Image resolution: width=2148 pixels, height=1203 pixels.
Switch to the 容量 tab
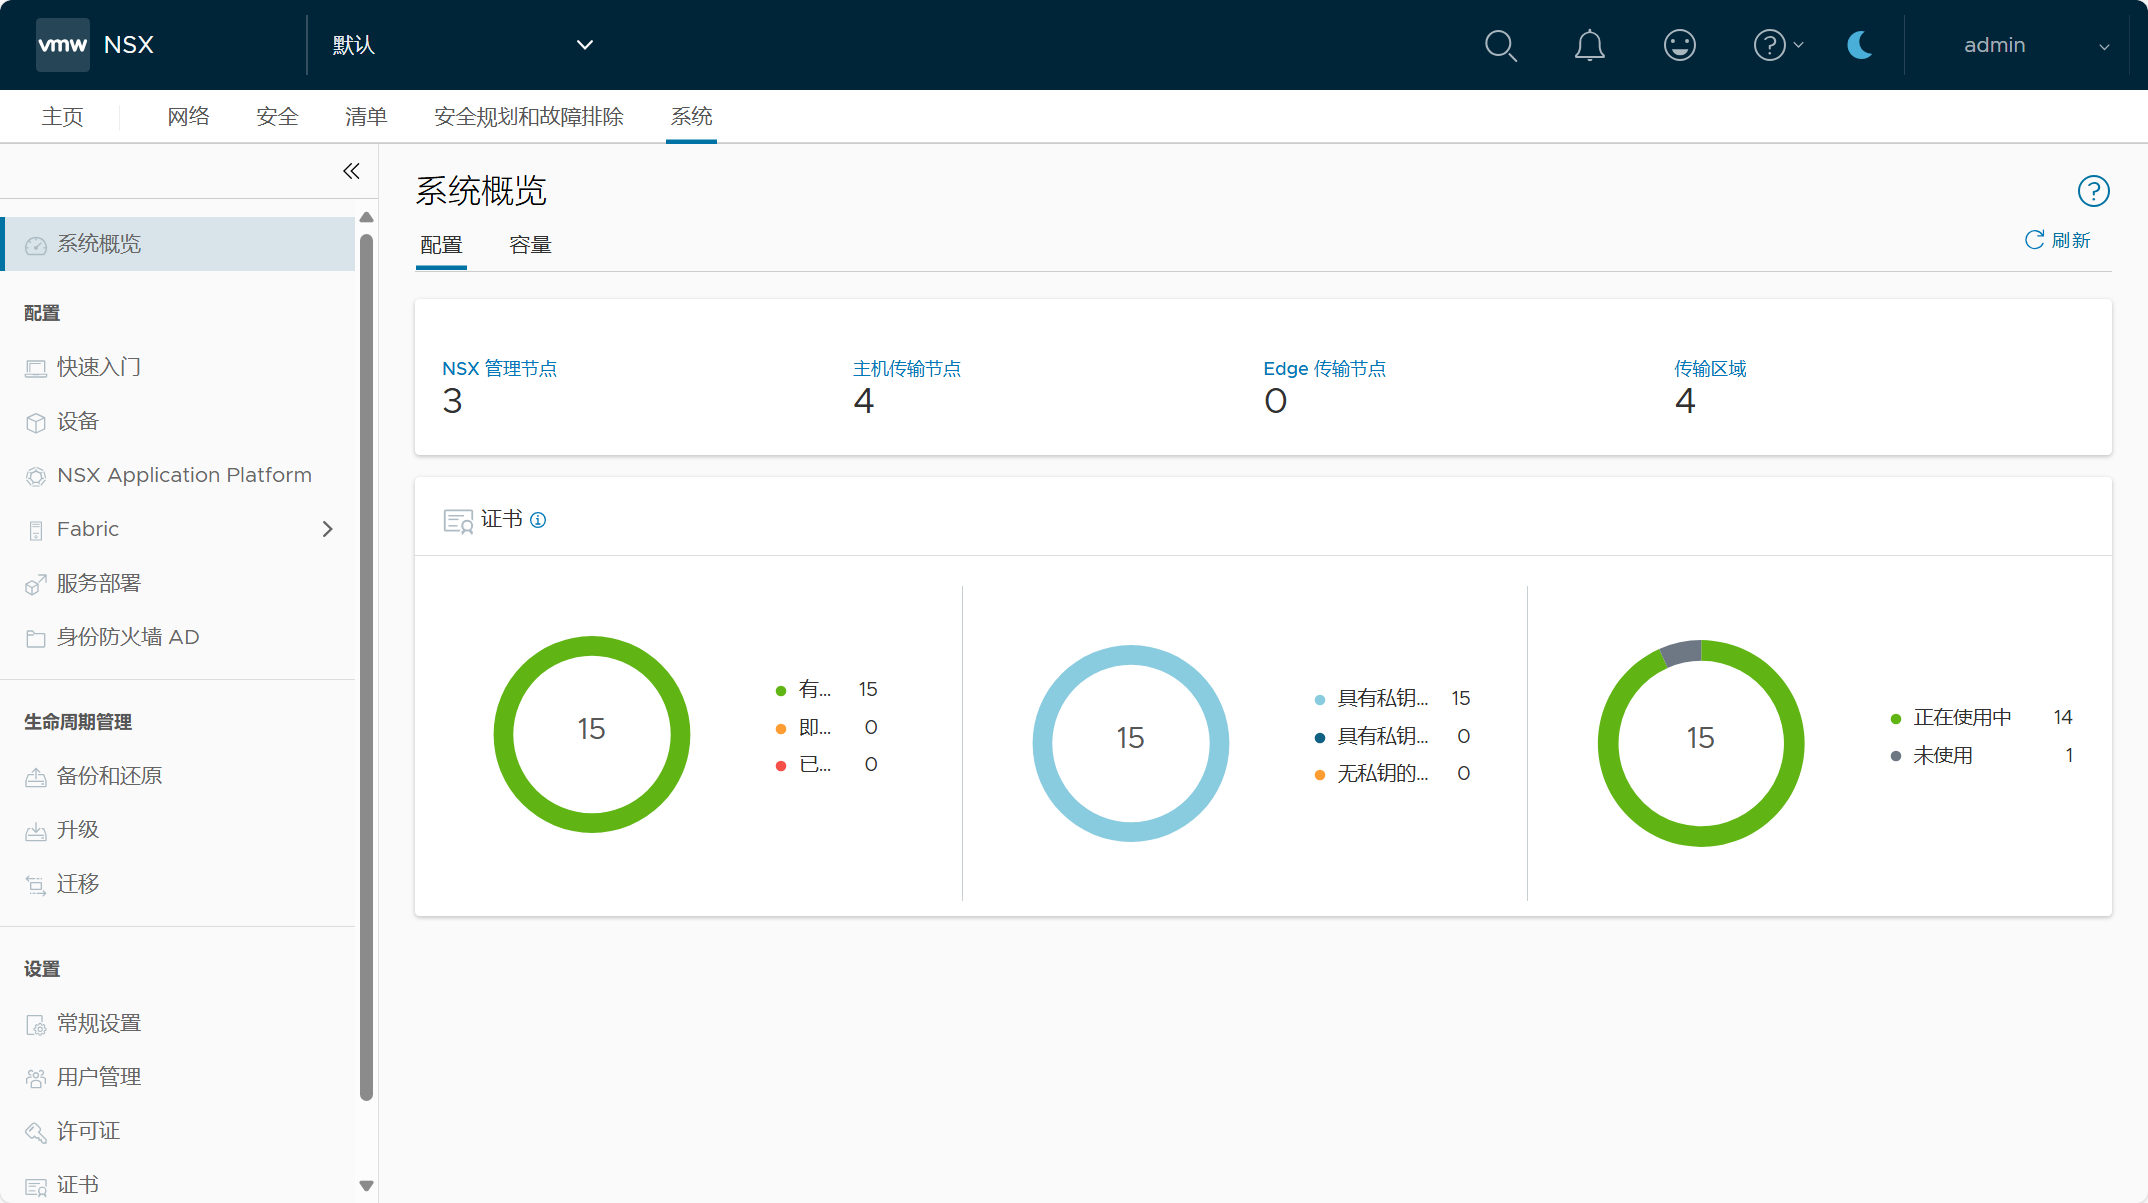530,245
